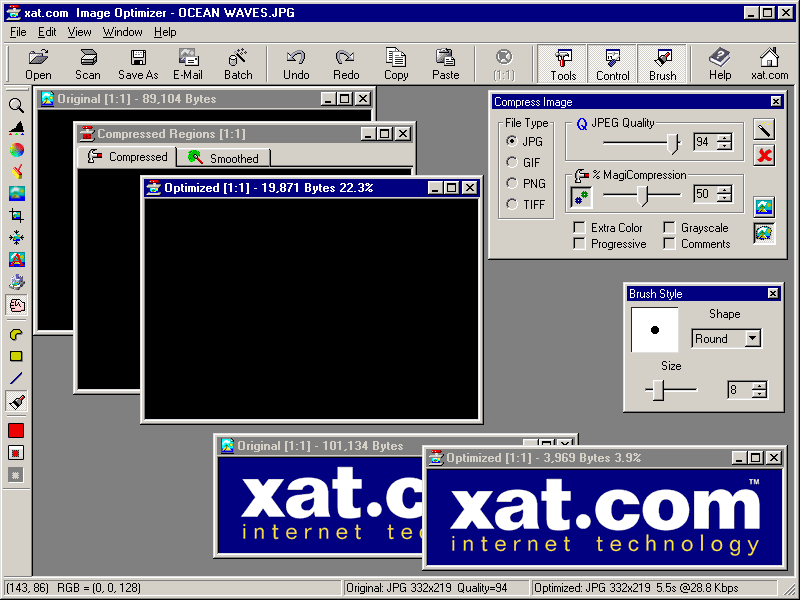Viewport: 800px width, 600px height.
Task: Select the histogram levels tool
Action: tap(16, 128)
